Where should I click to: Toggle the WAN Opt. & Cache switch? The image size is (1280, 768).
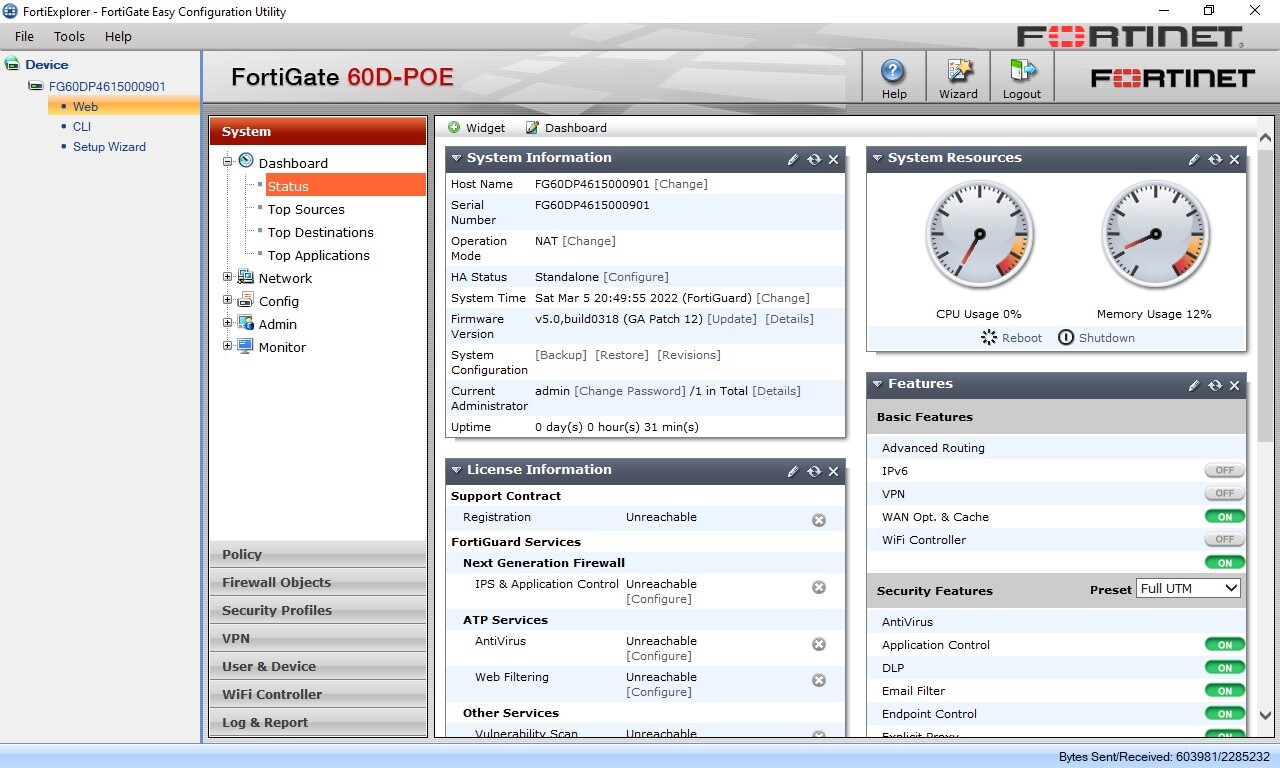tap(1225, 517)
